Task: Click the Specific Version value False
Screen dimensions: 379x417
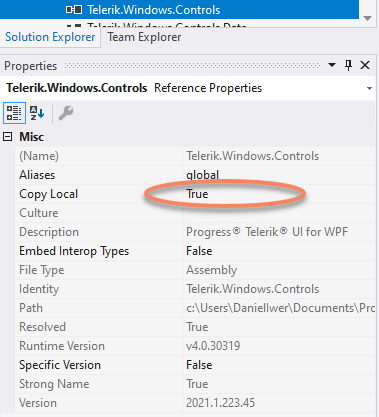Action: coord(199,365)
